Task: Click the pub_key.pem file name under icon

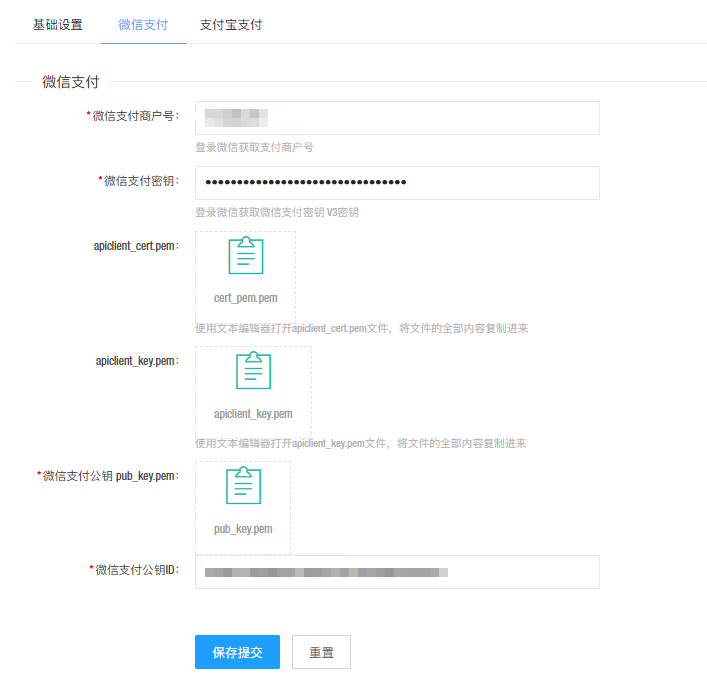Action: pos(243,529)
